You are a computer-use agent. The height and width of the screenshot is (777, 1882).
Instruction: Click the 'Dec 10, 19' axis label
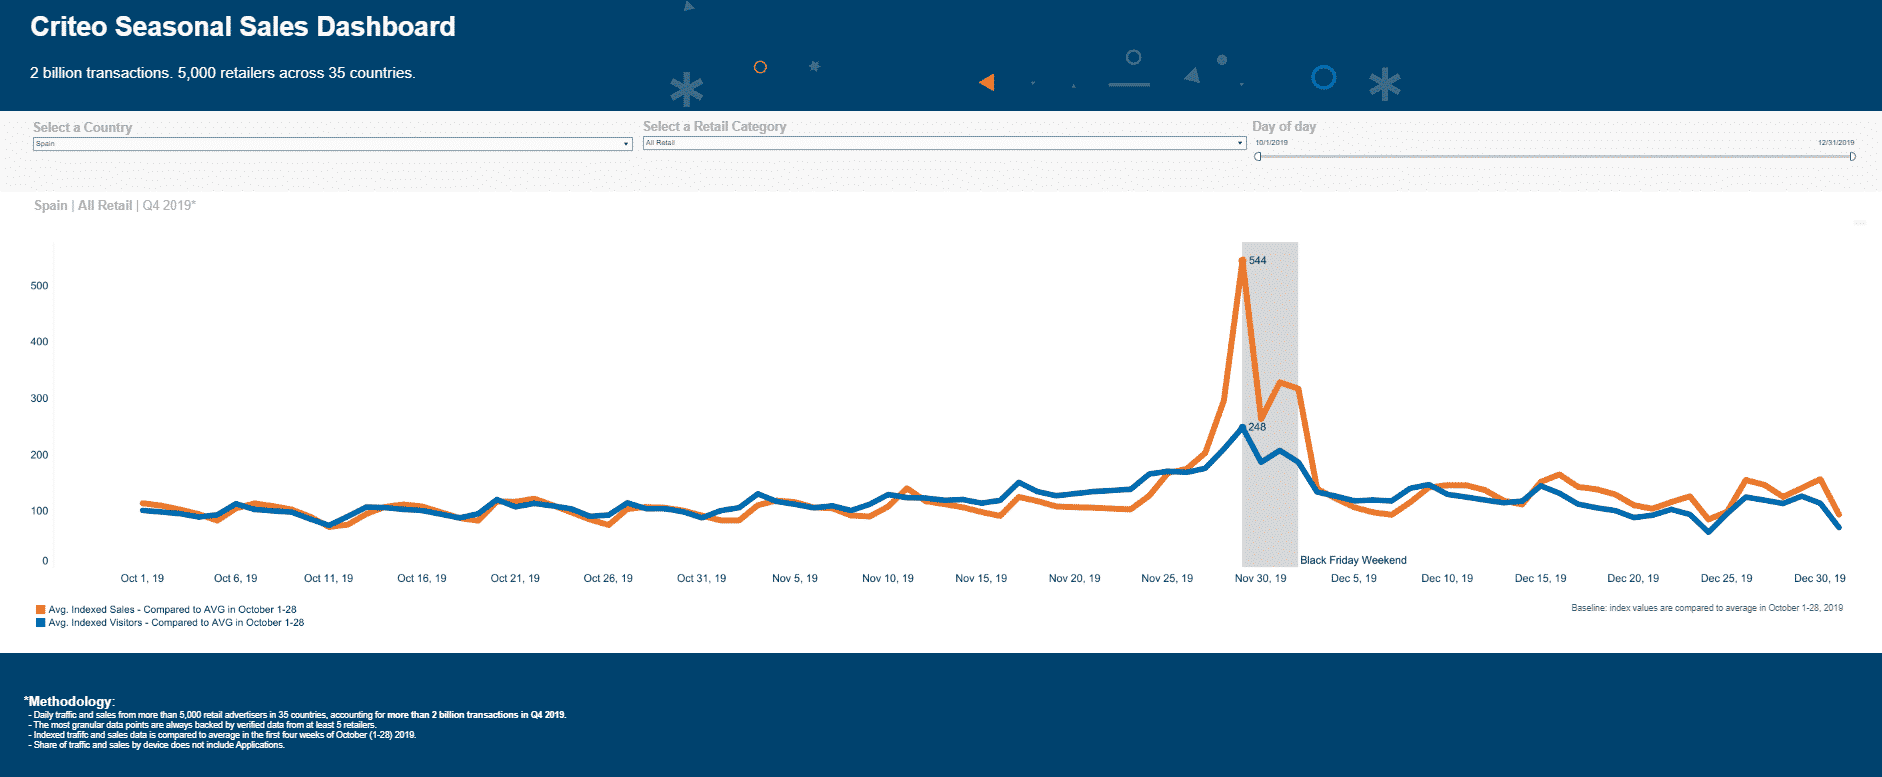click(1447, 578)
